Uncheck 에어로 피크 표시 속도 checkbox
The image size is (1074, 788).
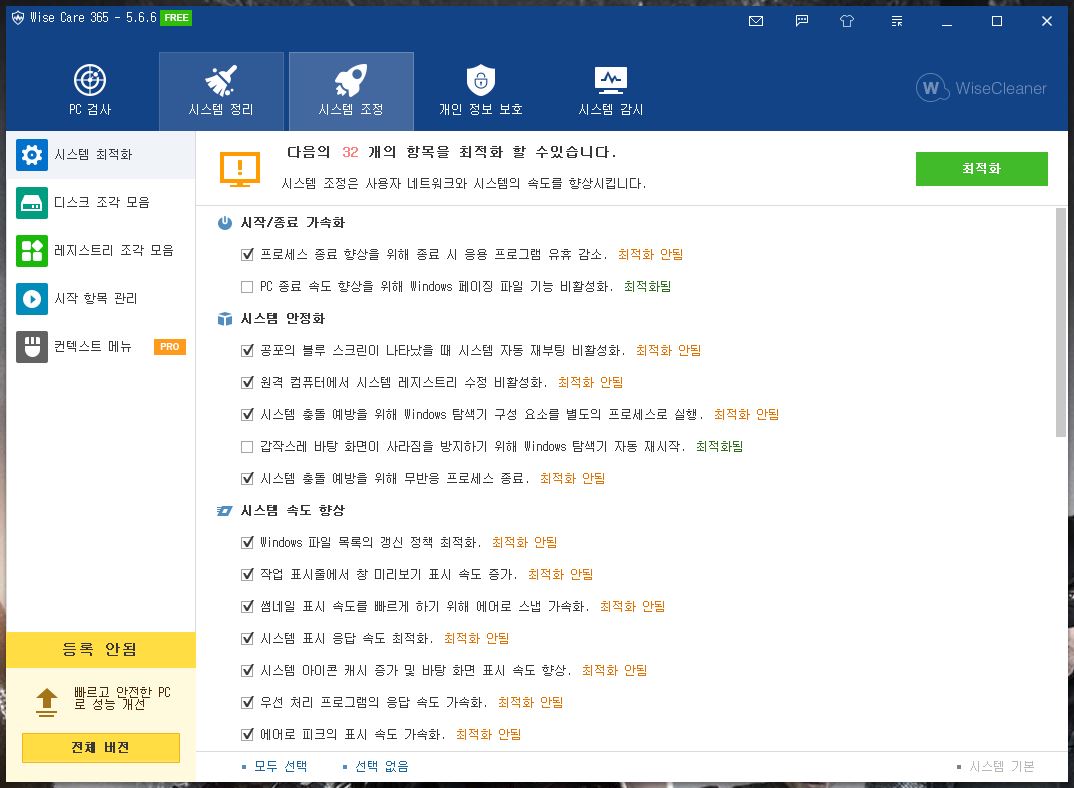[247, 735]
